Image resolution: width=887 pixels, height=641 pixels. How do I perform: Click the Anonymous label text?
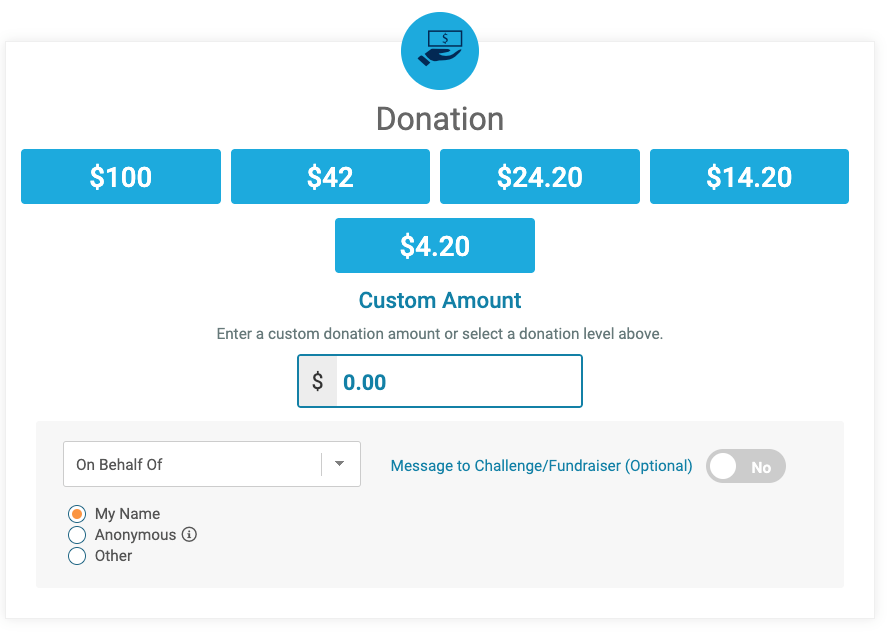click(135, 535)
